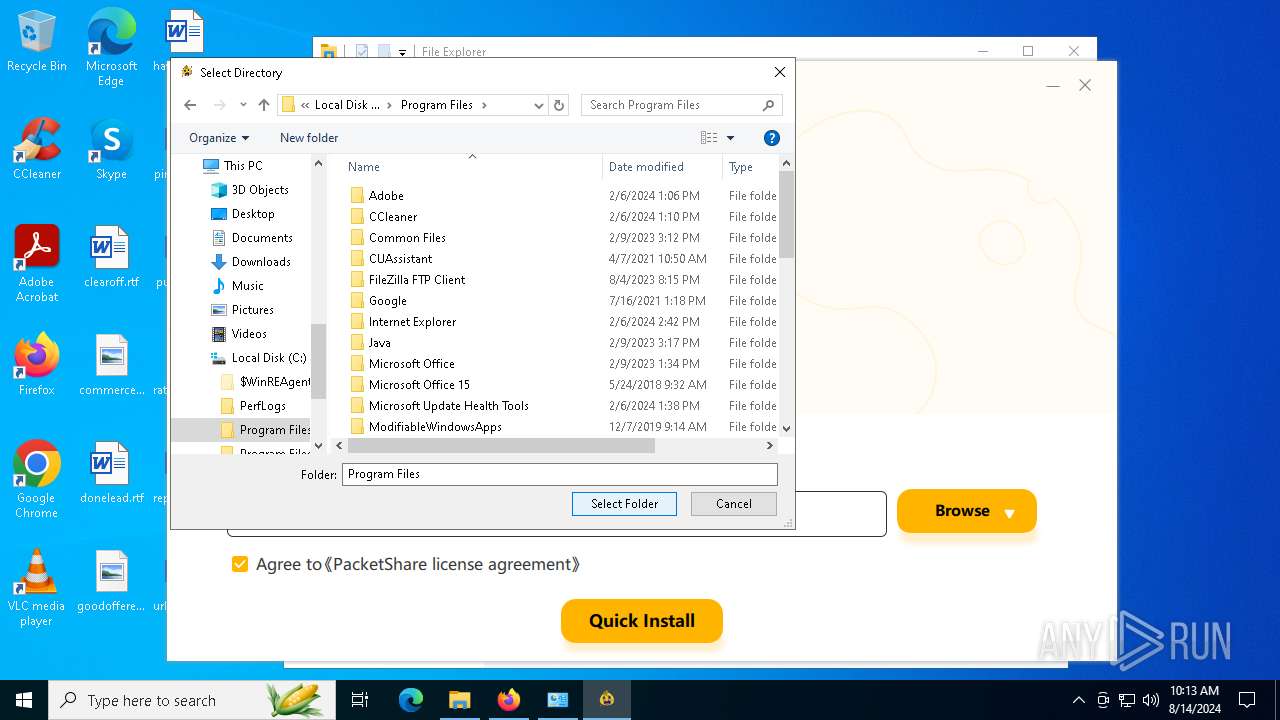Open the recent locations dropdown arrow
The image size is (1280, 720).
pyautogui.click(x=243, y=105)
